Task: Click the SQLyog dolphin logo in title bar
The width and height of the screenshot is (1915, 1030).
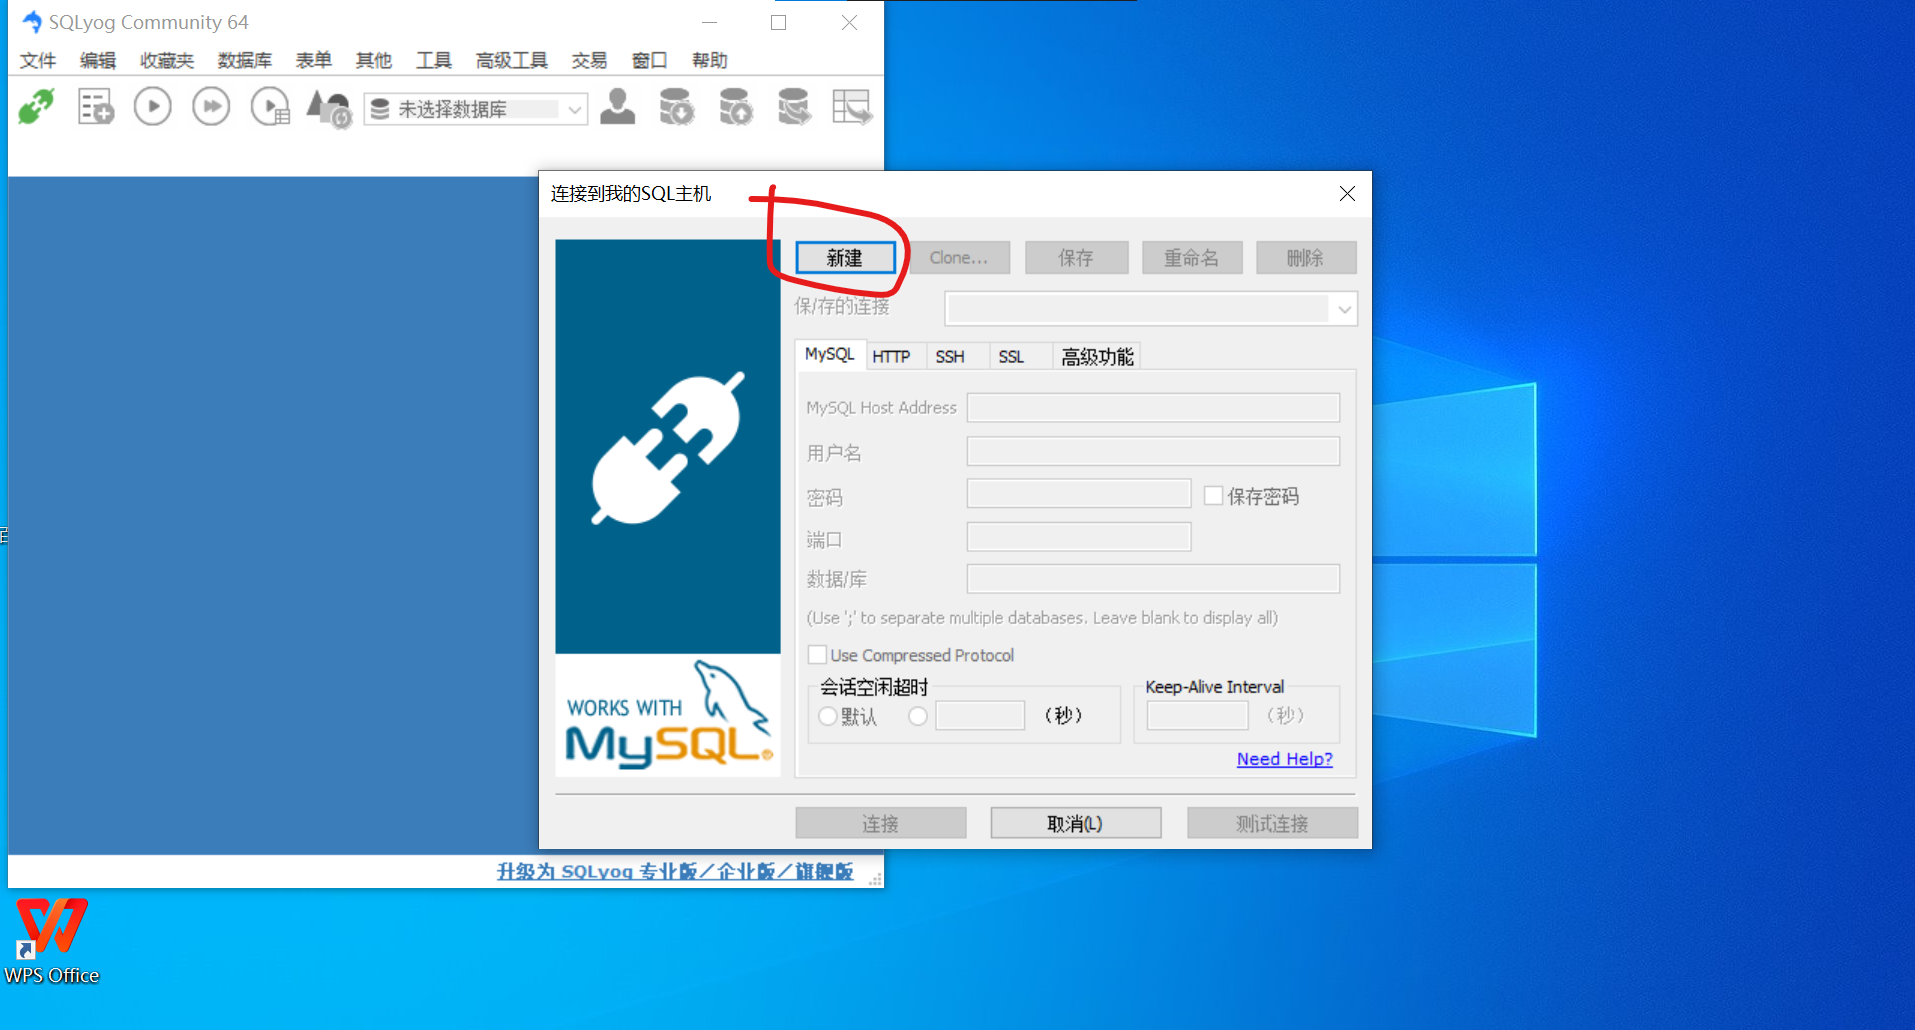Action: 32,22
